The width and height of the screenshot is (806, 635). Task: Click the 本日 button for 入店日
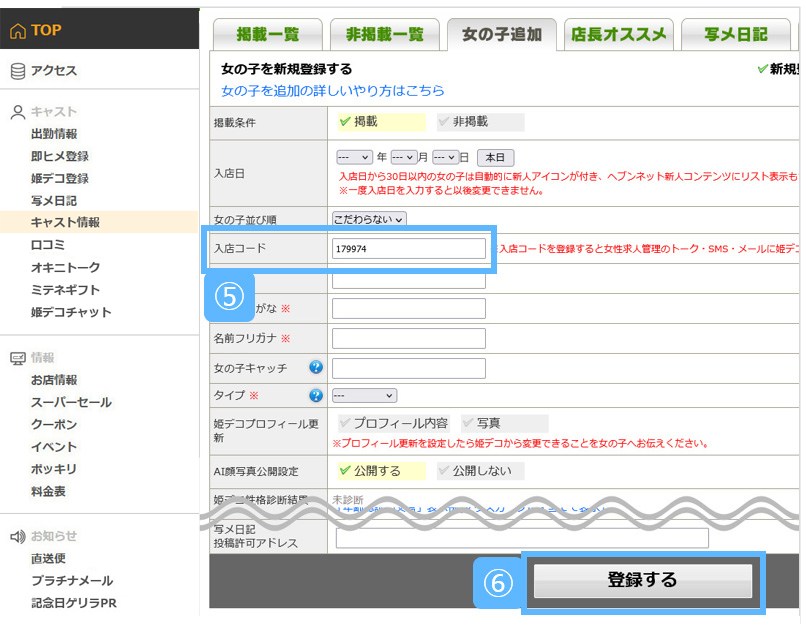click(496, 157)
